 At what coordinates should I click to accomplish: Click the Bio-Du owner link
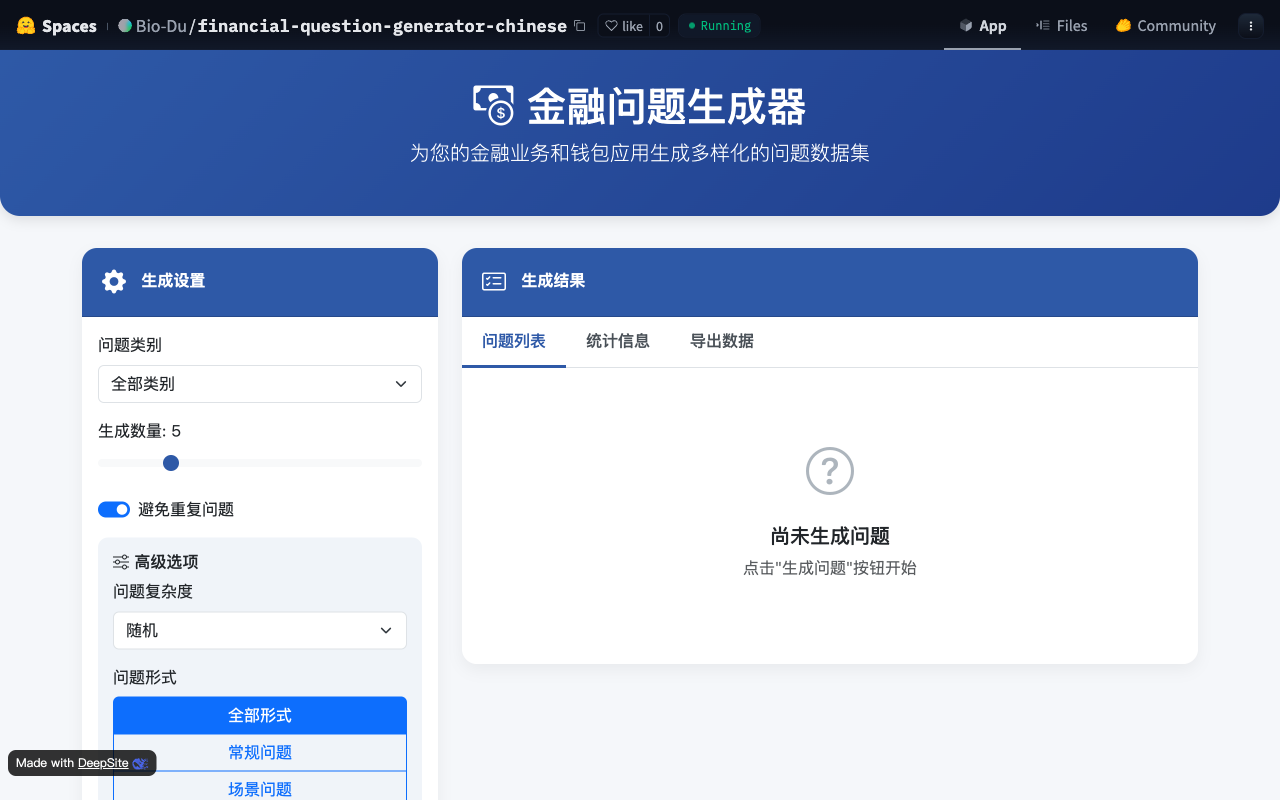[x=162, y=26]
